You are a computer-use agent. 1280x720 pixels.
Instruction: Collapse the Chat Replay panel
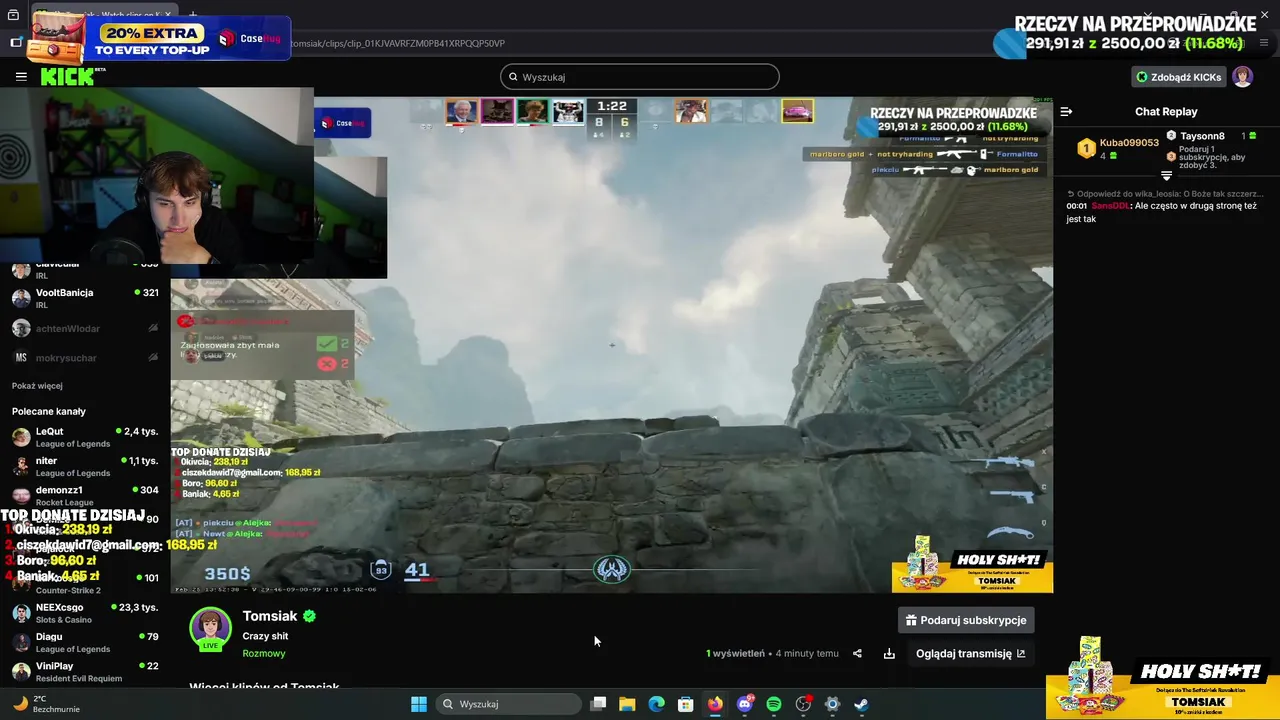1066,112
